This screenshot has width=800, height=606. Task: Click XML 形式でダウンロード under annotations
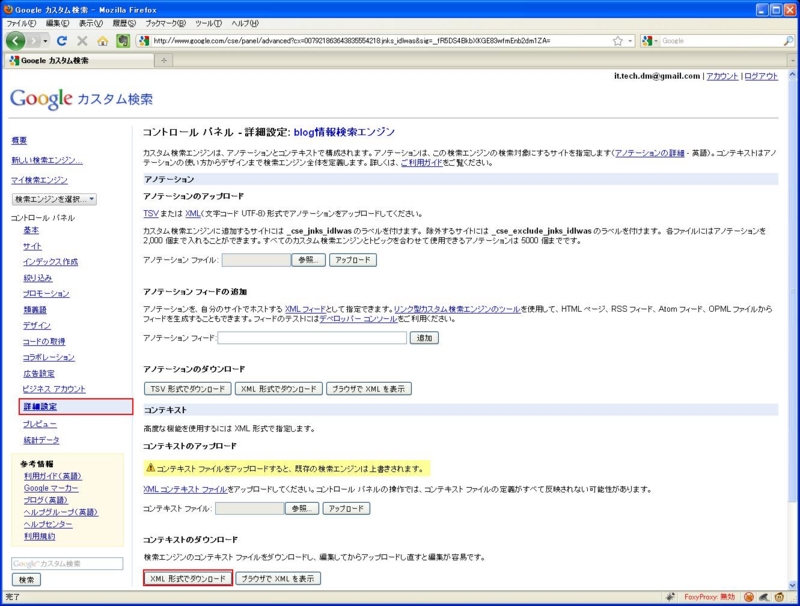(279, 389)
